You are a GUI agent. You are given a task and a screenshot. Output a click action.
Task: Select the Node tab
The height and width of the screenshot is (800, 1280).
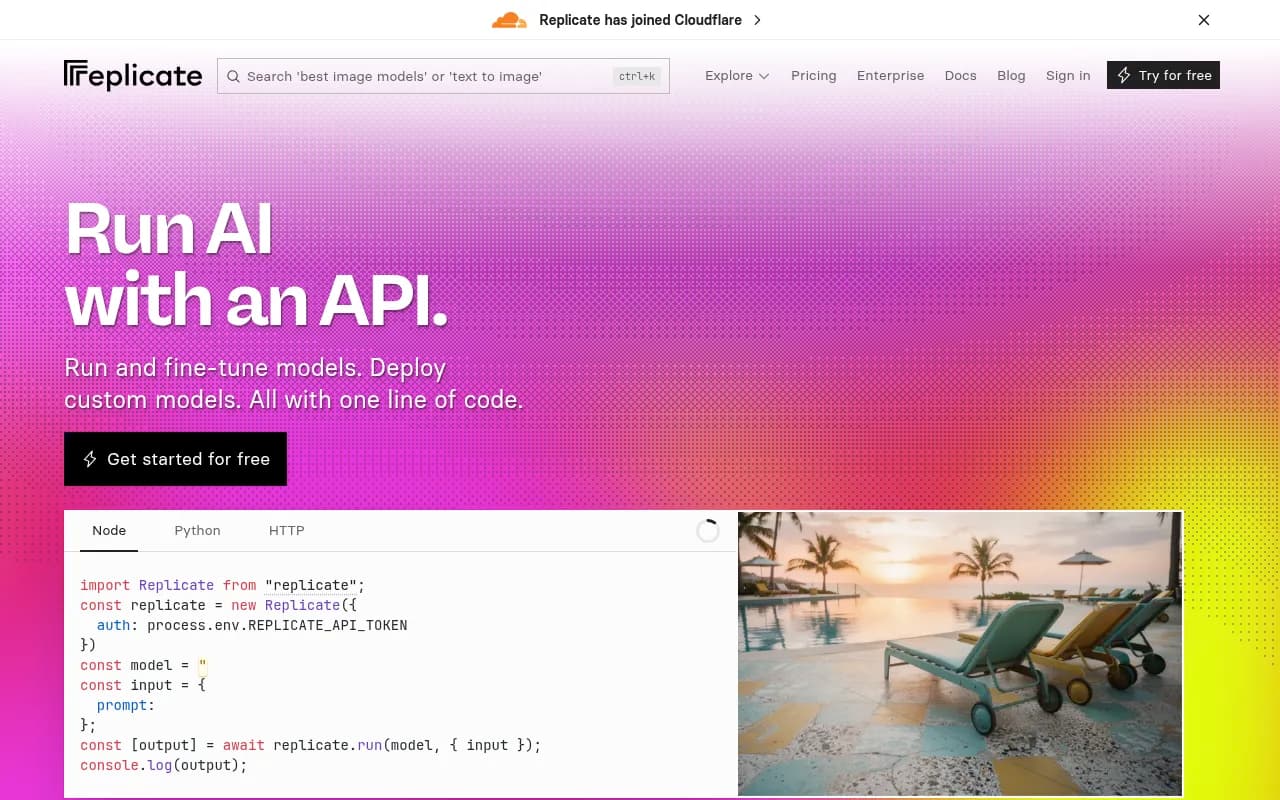pos(109,530)
